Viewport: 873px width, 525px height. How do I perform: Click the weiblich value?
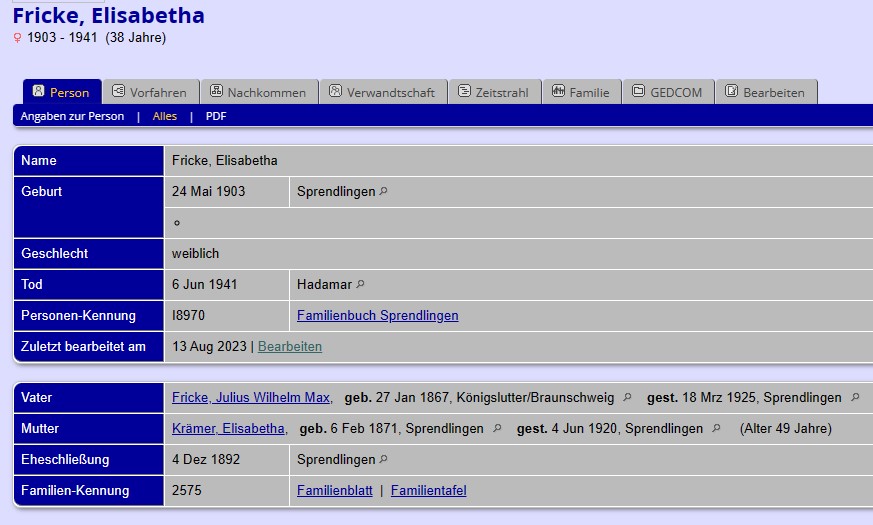click(195, 253)
